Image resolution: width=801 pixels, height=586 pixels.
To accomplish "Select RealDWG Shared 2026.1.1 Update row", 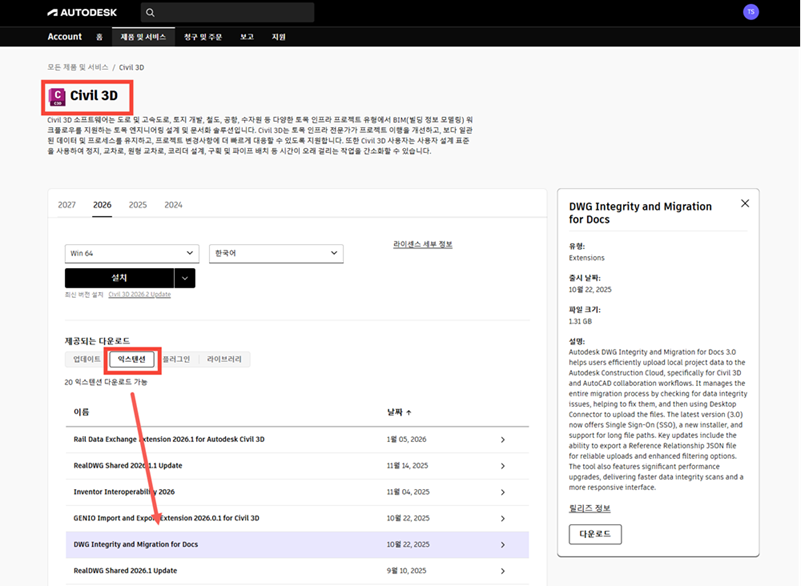I will [x=297, y=466].
